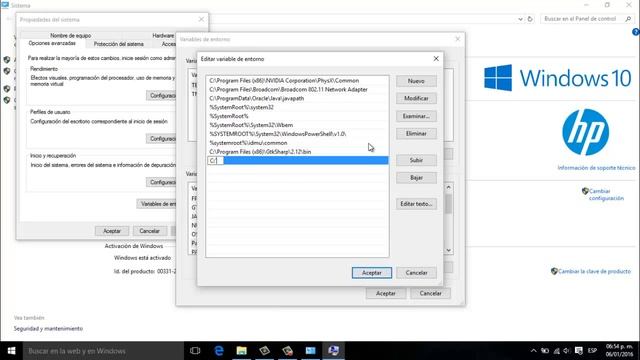This screenshot has width=640, height=360.
Task: Refresh the Control Panel address bar
Action: coord(530,19)
